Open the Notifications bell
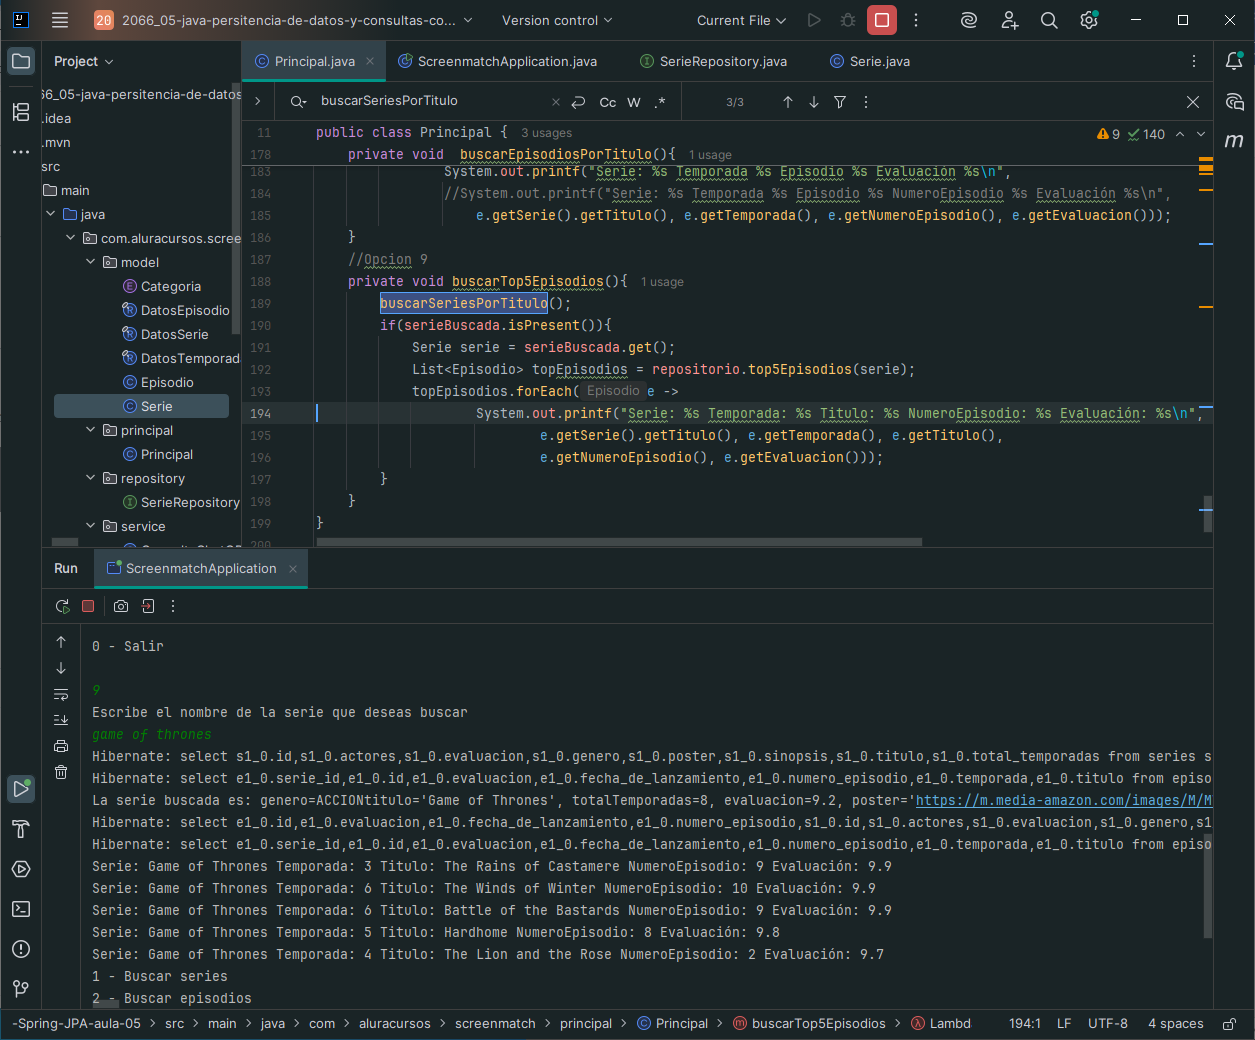This screenshot has height=1040, width=1255. [x=1234, y=61]
